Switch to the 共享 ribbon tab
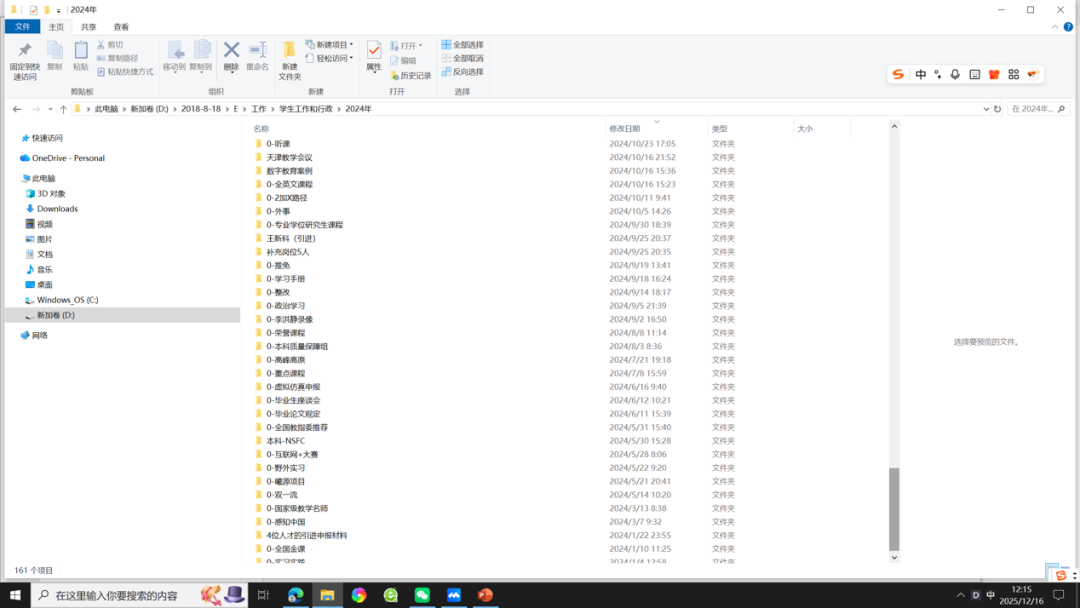This screenshot has height=608, width=1080. (88, 27)
